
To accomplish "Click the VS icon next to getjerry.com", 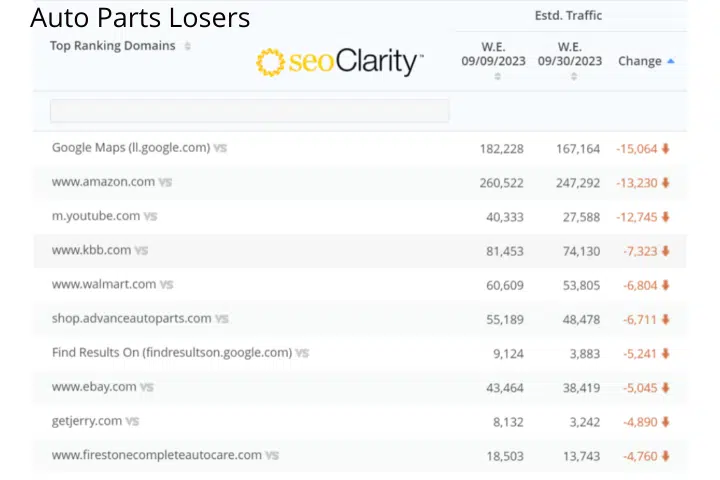I will (132, 421).
